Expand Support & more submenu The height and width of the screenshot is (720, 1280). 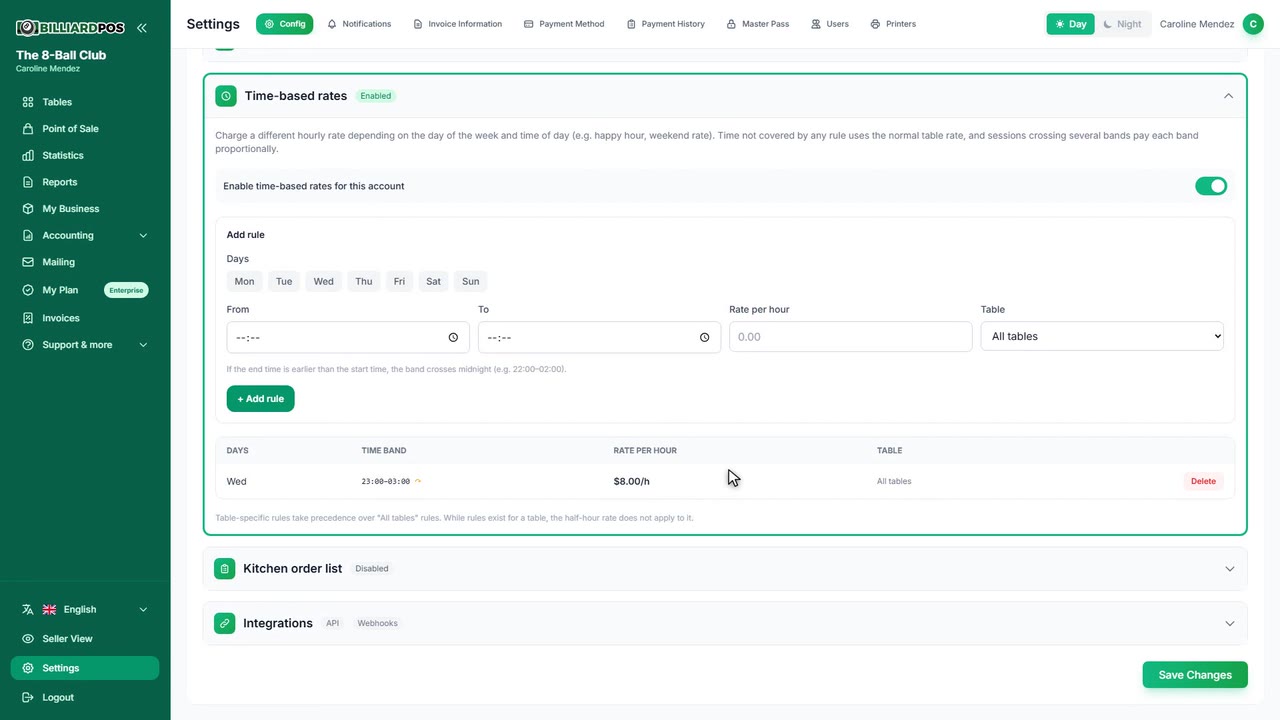[85, 345]
